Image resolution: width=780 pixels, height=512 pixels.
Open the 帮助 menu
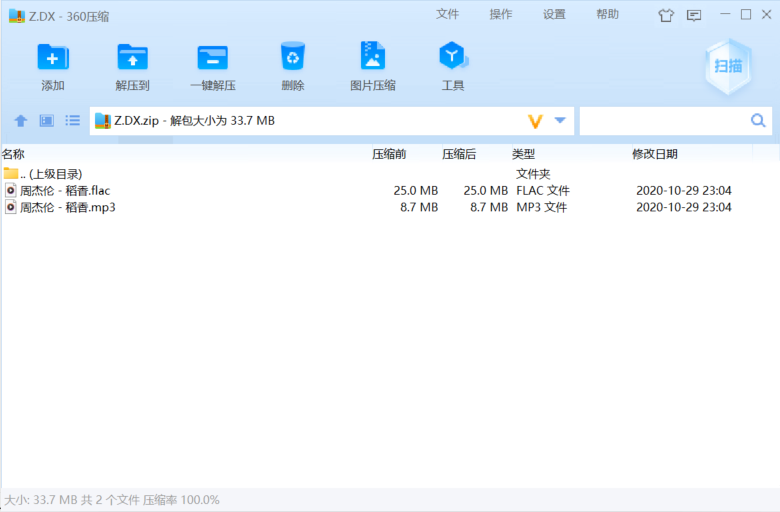tap(607, 14)
